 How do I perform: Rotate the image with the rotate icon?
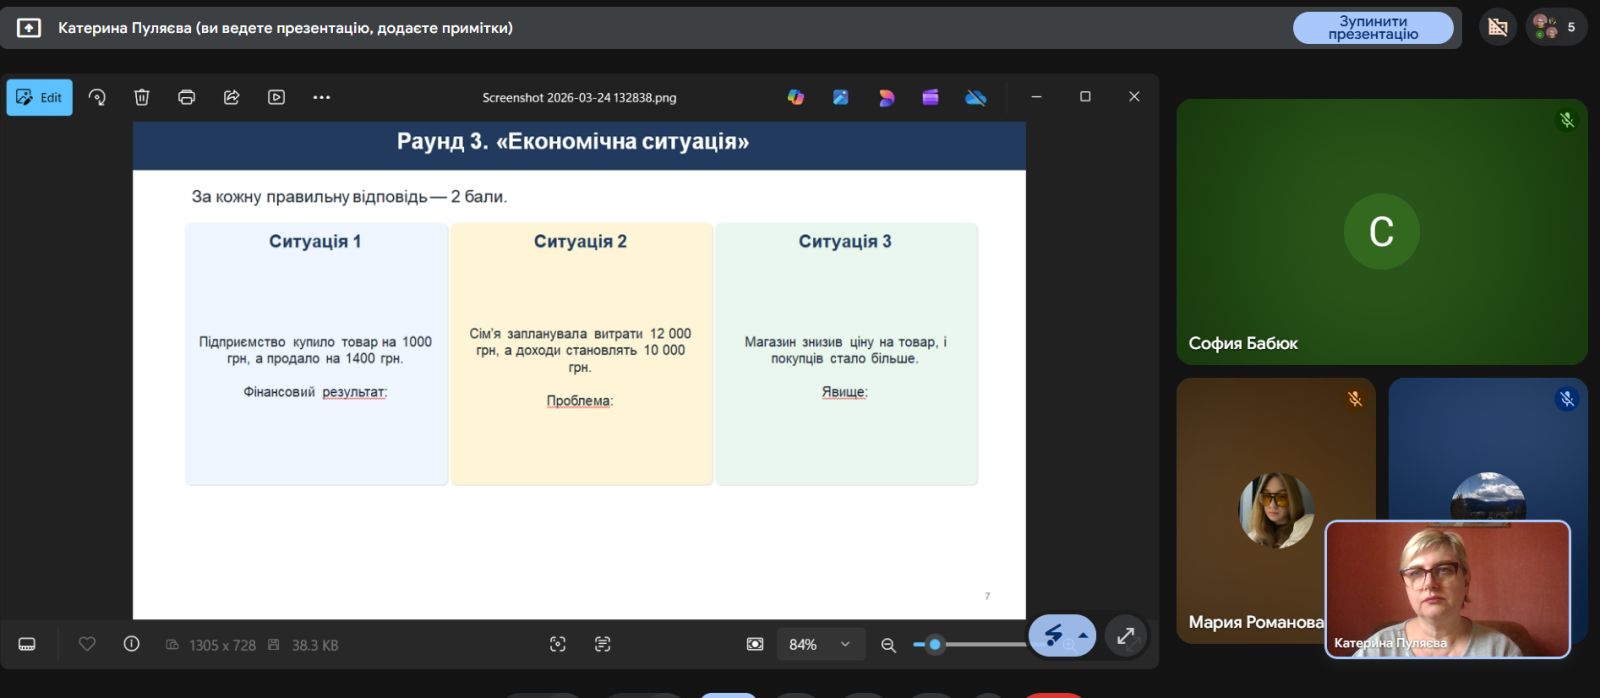97,98
